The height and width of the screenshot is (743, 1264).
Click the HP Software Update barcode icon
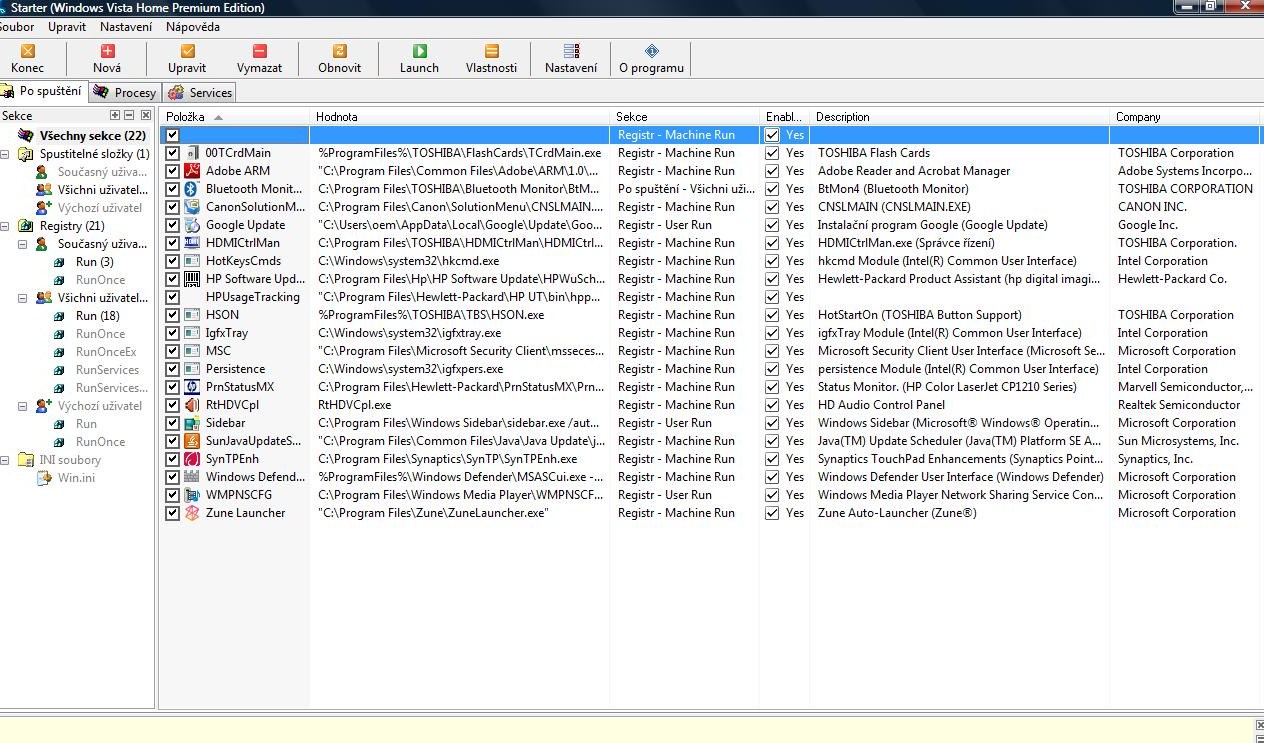193,279
